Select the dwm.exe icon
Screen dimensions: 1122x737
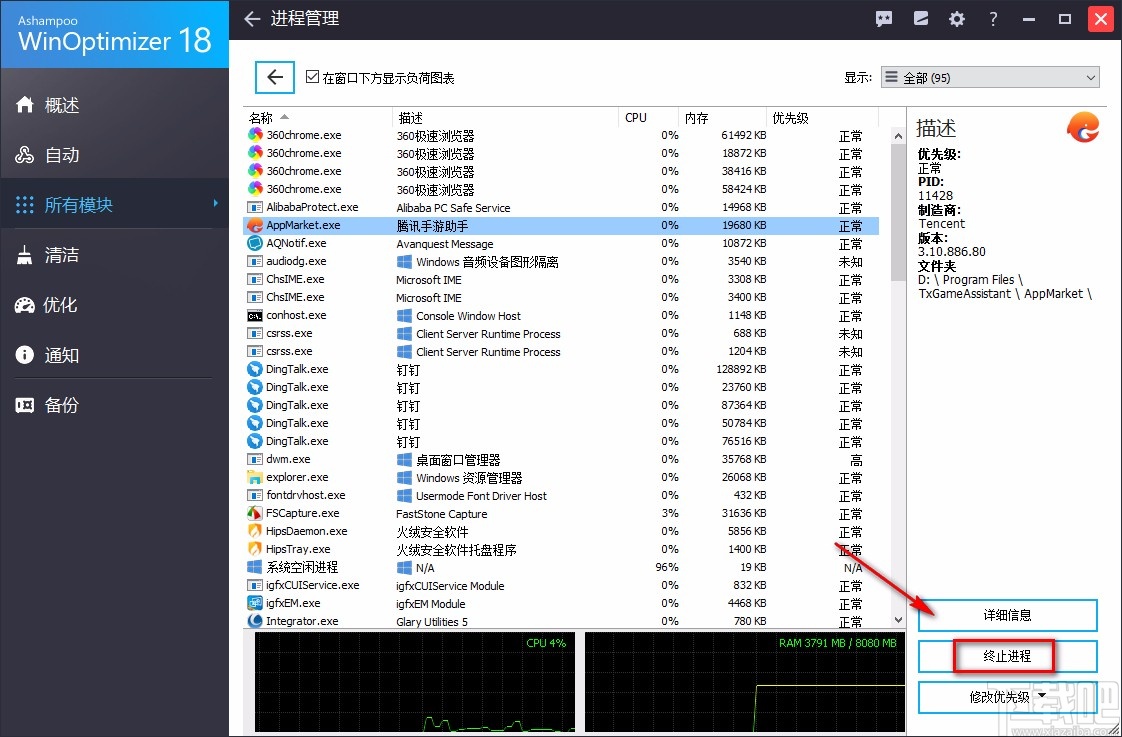click(x=255, y=459)
